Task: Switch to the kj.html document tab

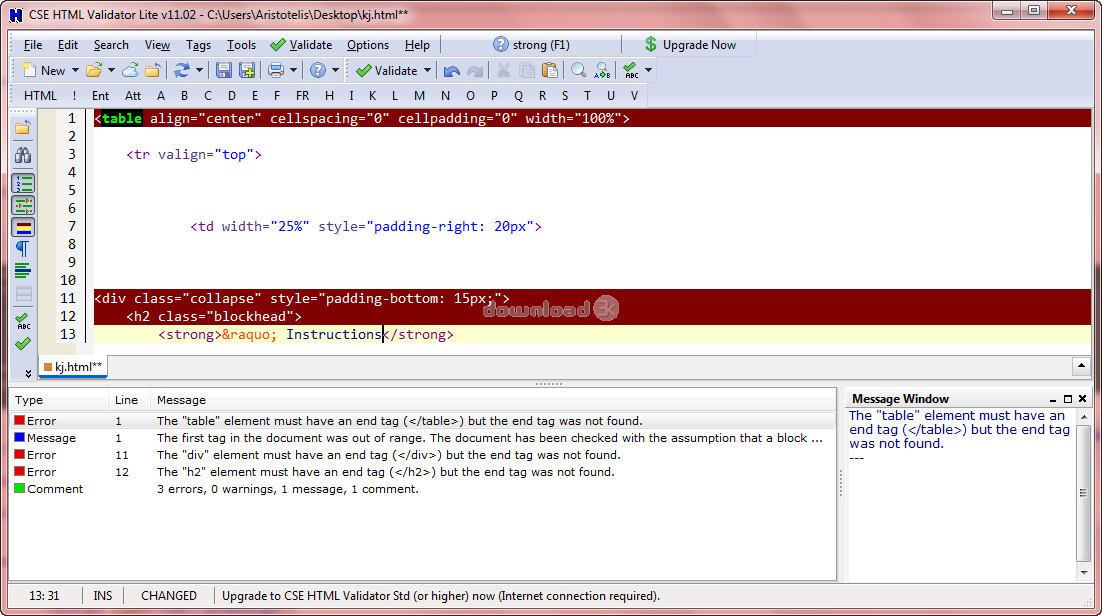Action: pyautogui.click(x=73, y=366)
